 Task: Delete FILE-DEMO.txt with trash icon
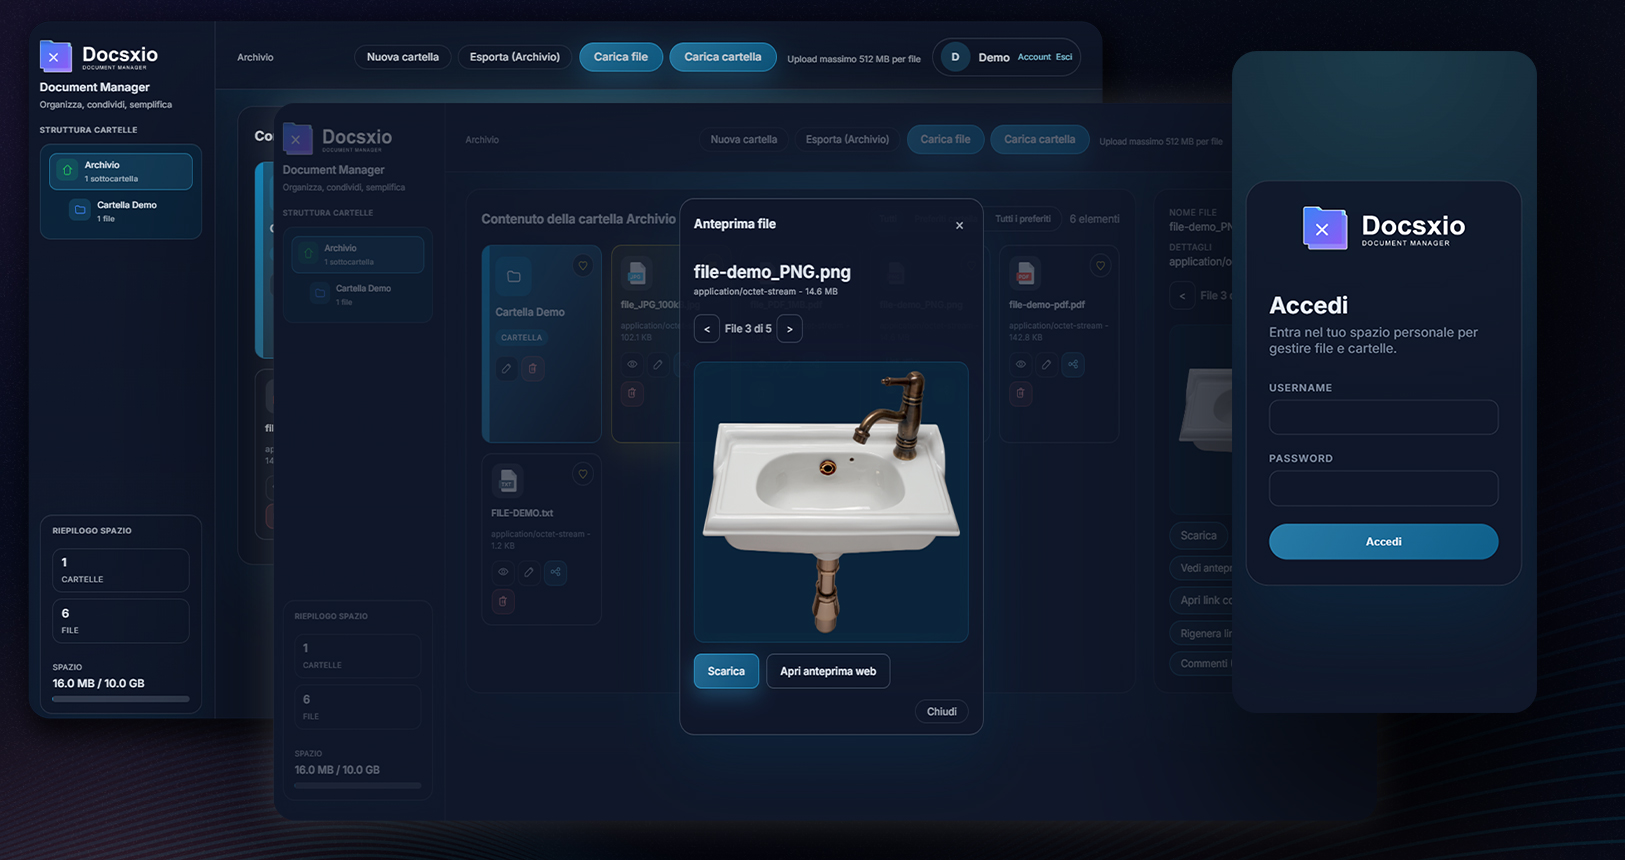tap(503, 601)
